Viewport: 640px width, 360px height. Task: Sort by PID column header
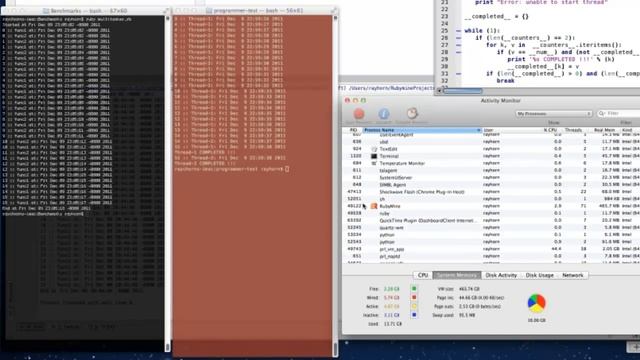click(353, 130)
